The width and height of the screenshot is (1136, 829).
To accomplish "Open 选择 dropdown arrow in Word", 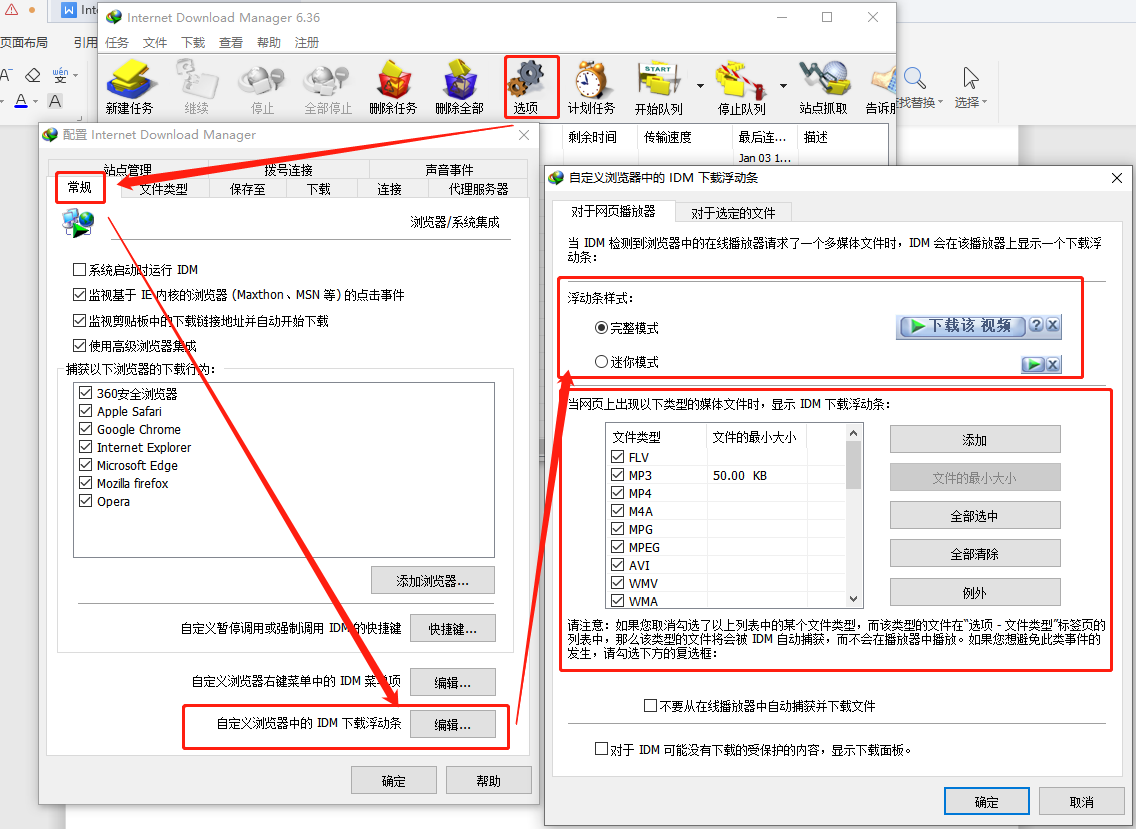I will coord(985,102).
